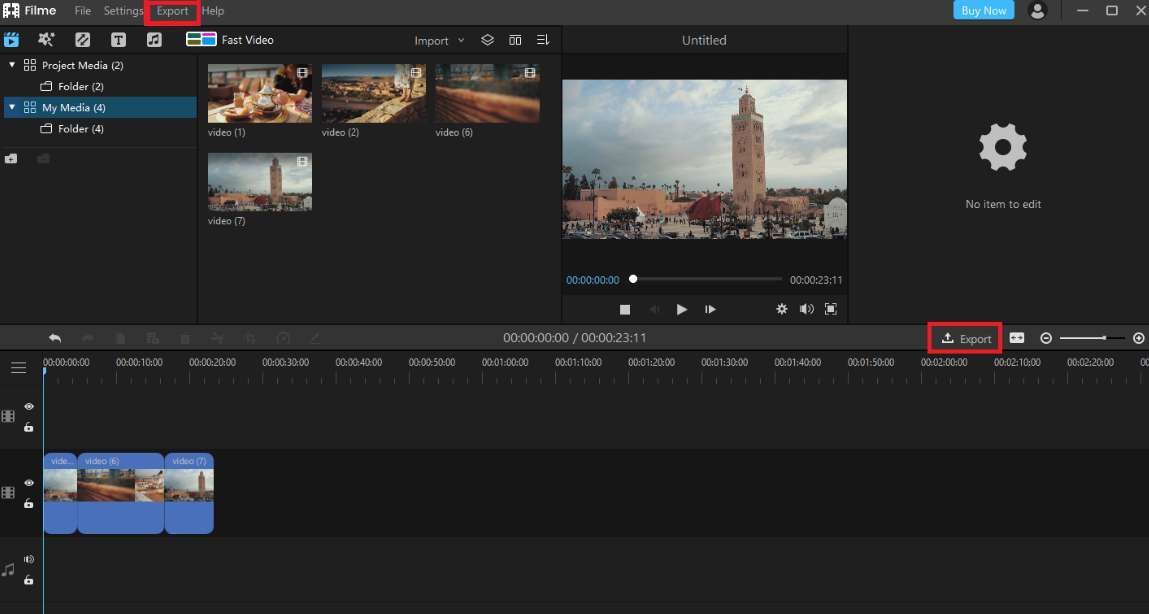Select the Text tool panel
The height and width of the screenshot is (614, 1149).
pyautogui.click(x=118, y=39)
